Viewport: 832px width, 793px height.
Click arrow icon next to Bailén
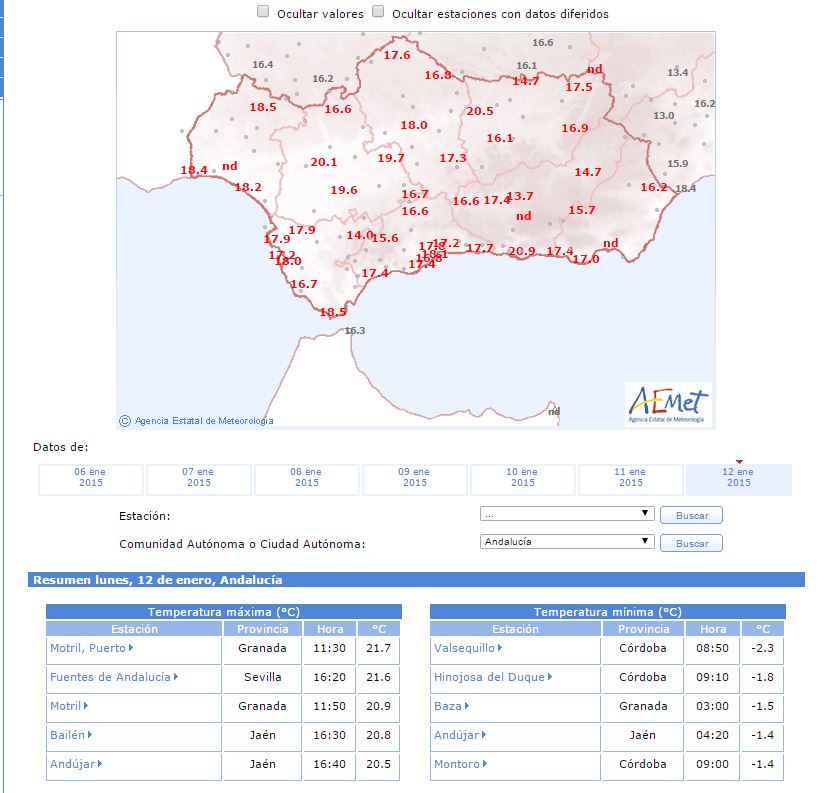pyautogui.click(x=90, y=735)
